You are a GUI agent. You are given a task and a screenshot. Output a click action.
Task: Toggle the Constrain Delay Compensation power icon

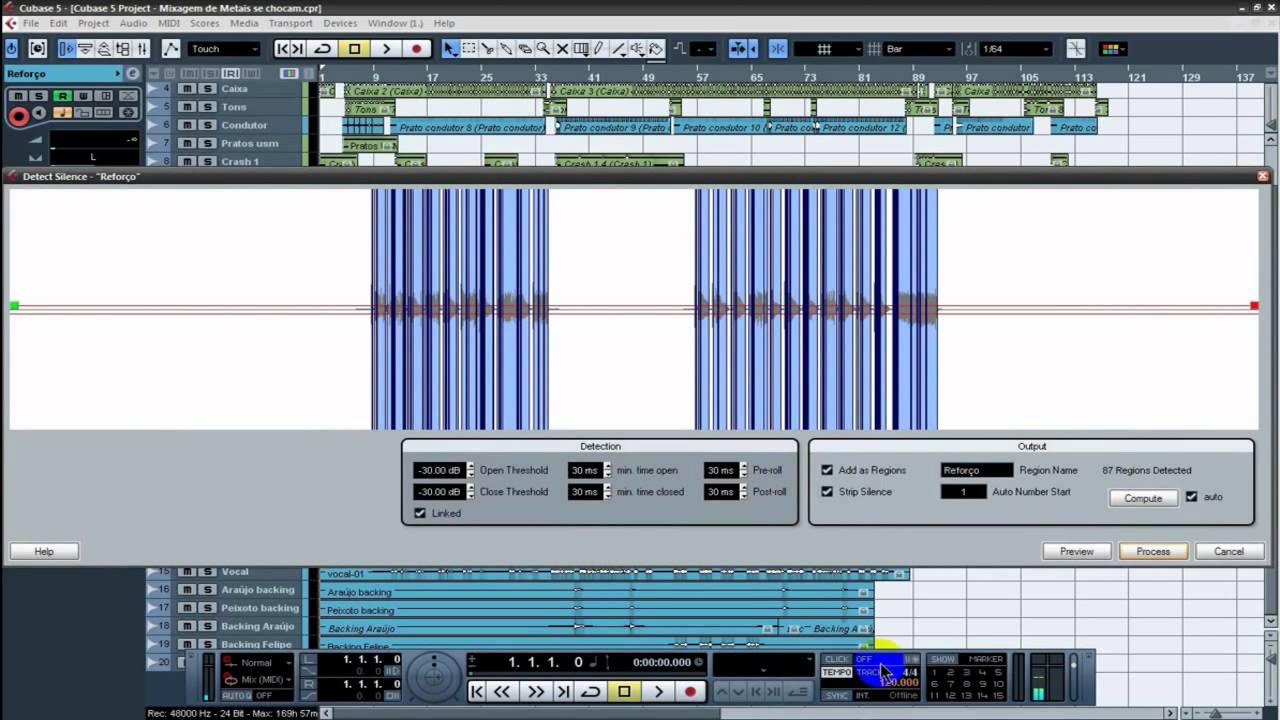(11, 48)
